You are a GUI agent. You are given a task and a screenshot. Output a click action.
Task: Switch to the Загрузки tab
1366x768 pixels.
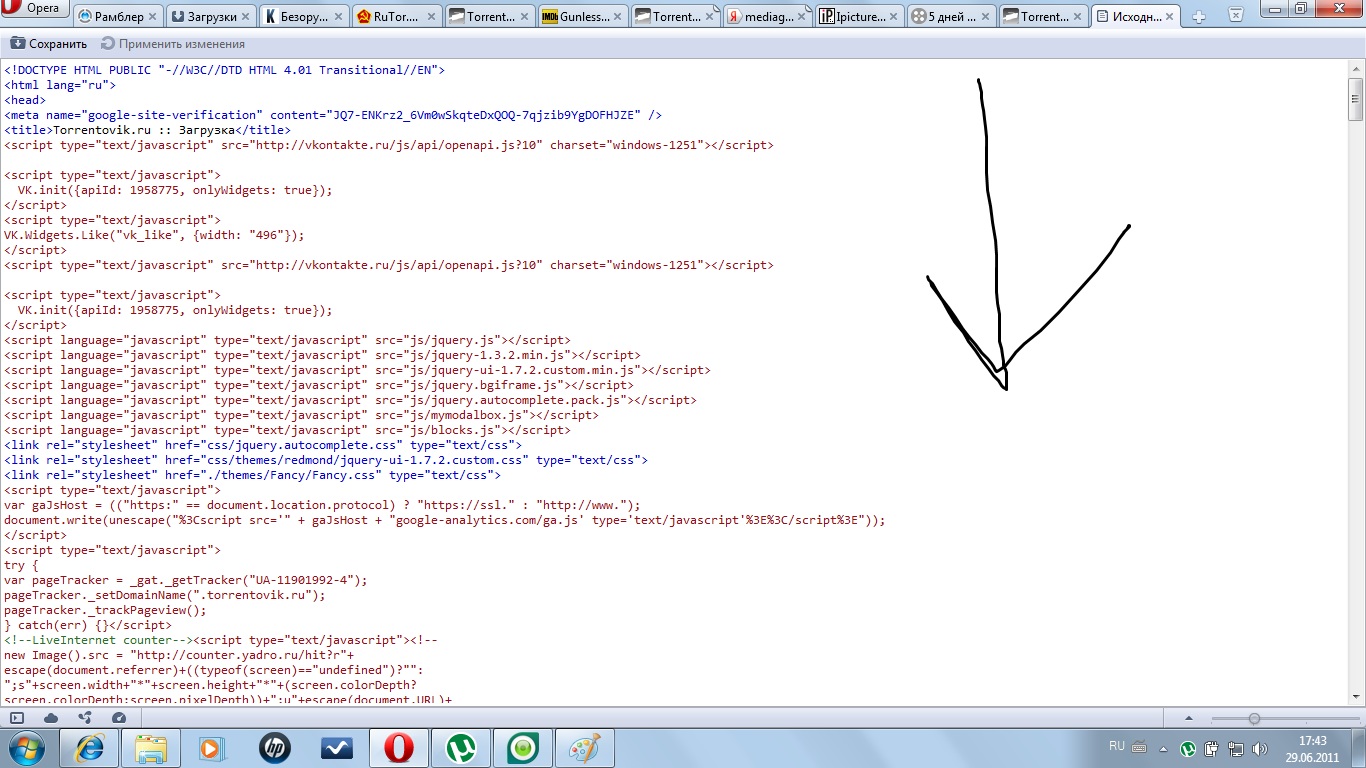(210, 16)
